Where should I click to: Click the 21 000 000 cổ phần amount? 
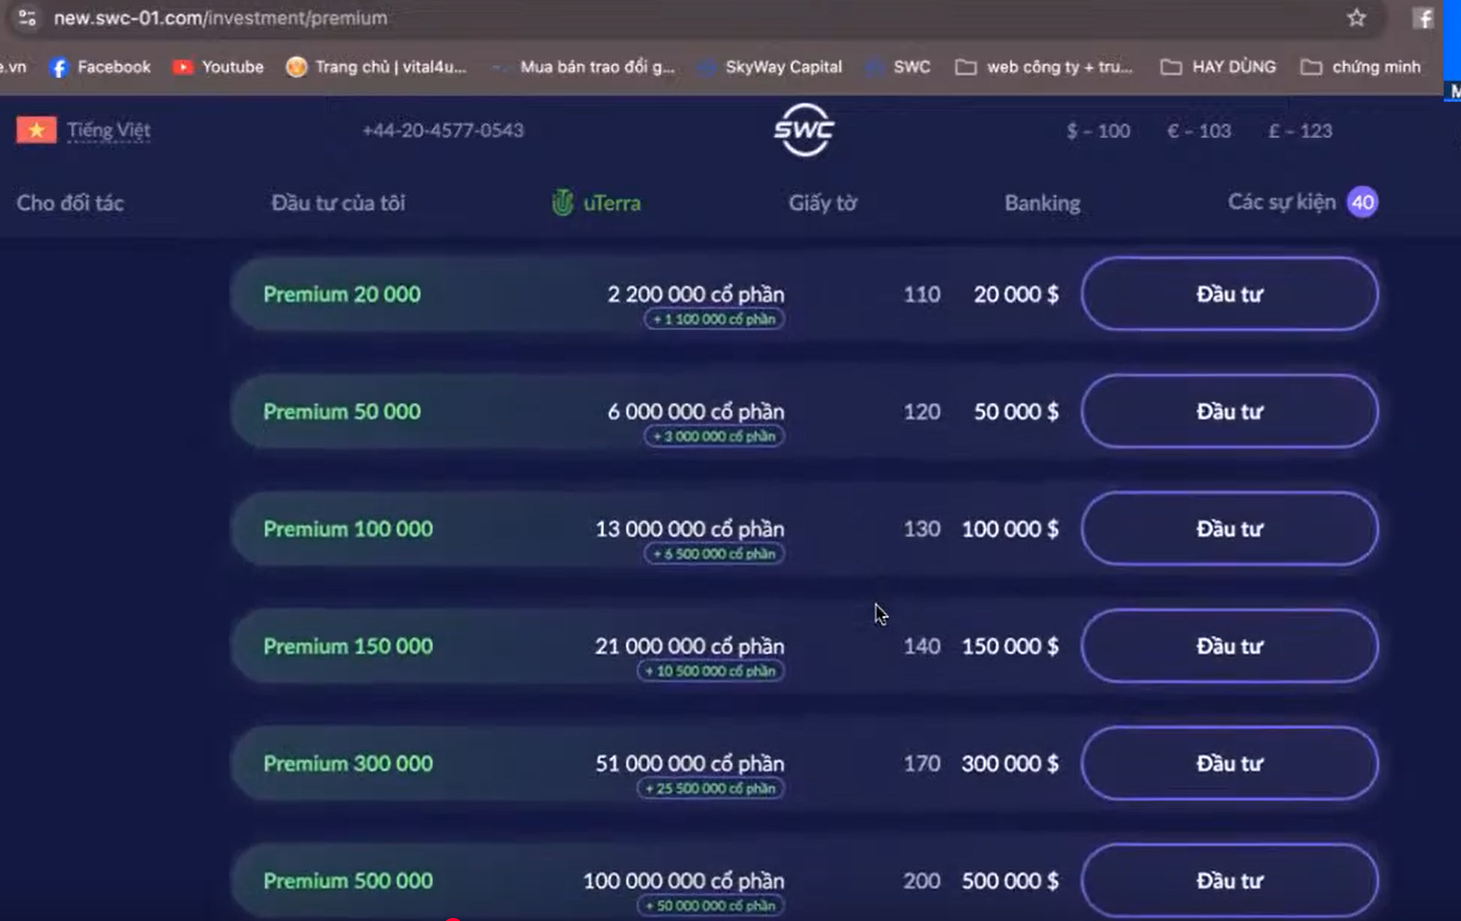click(690, 646)
